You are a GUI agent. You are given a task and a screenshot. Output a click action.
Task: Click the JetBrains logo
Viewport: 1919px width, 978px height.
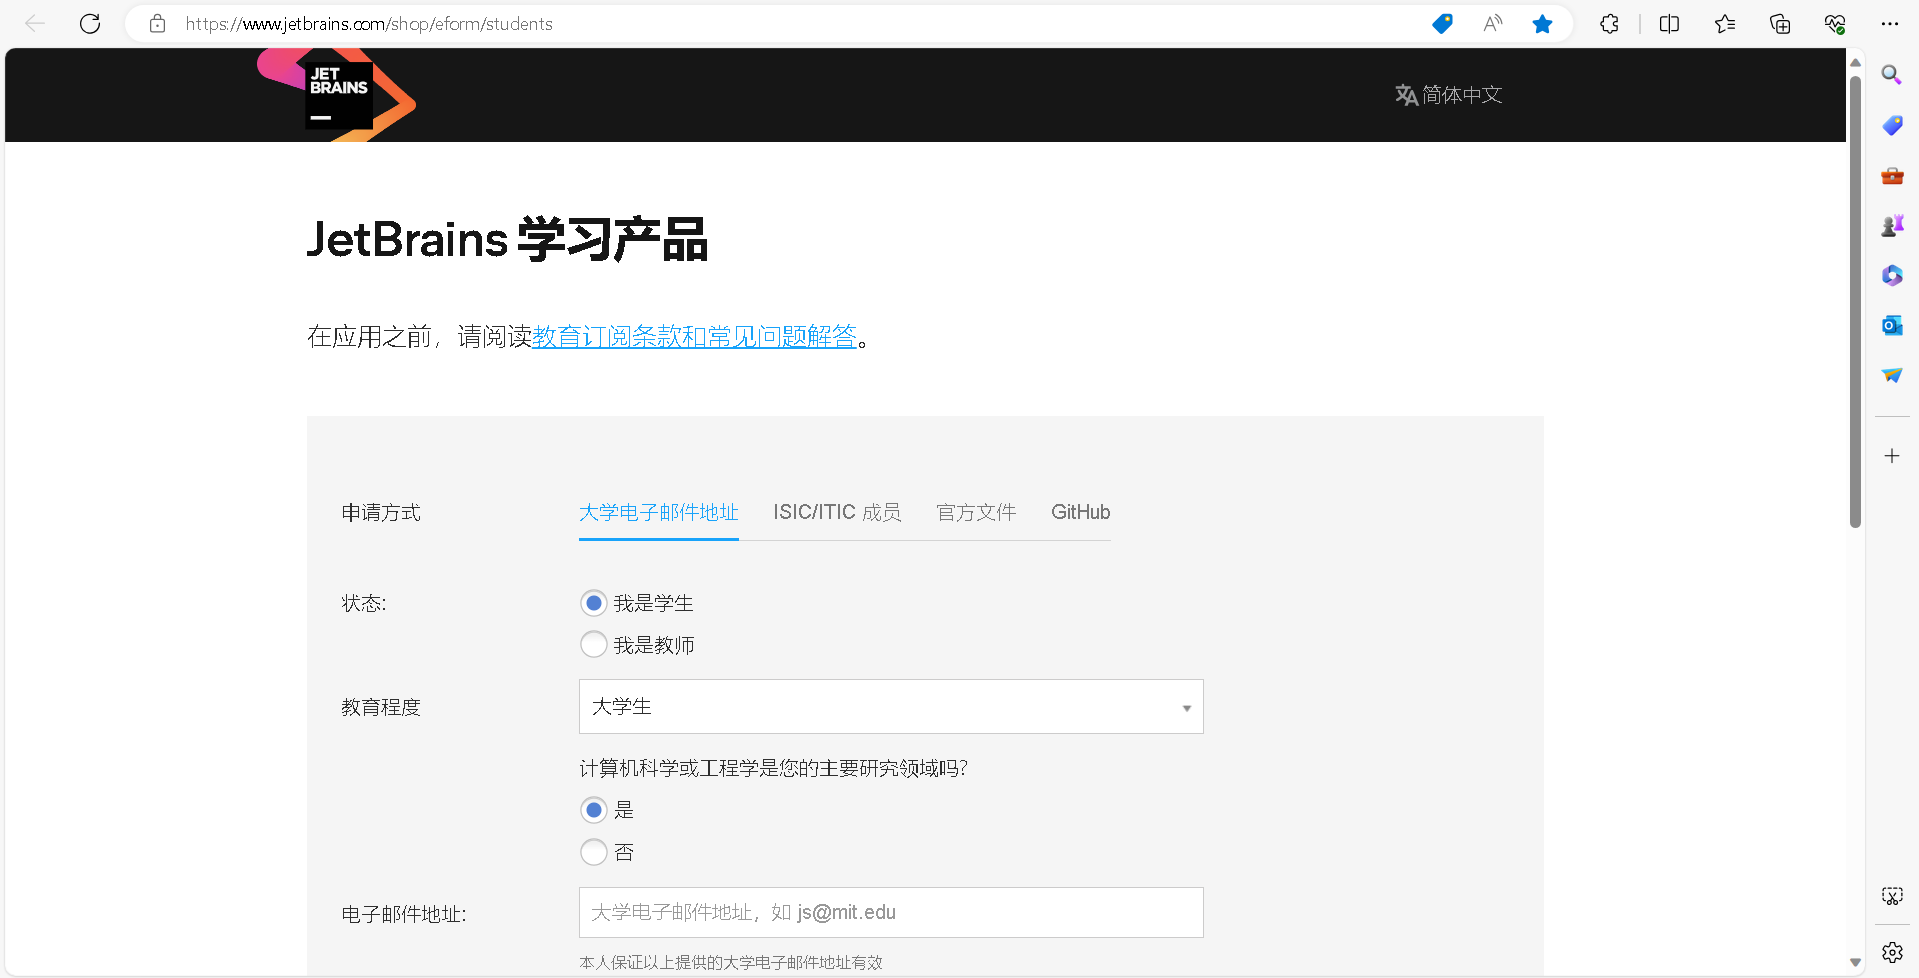point(337,95)
